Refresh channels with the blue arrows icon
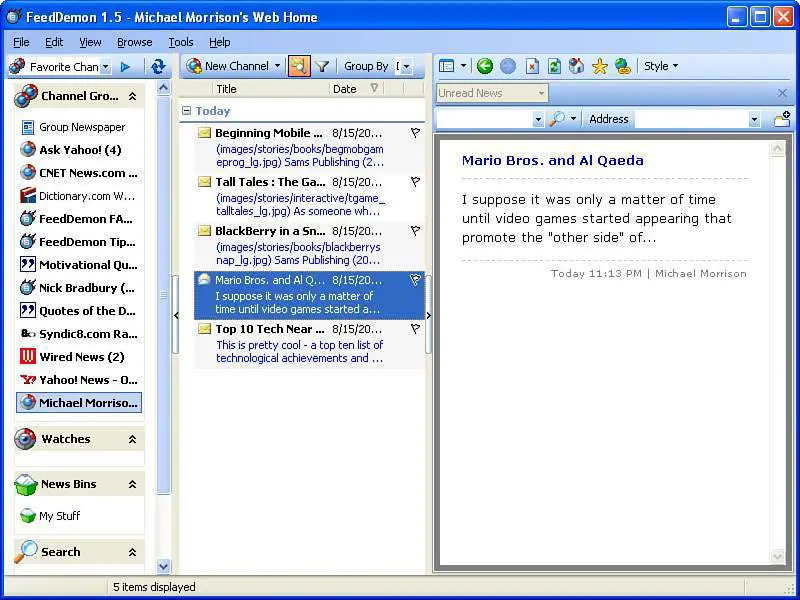The width and height of the screenshot is (800, 600). click(158, 66)
